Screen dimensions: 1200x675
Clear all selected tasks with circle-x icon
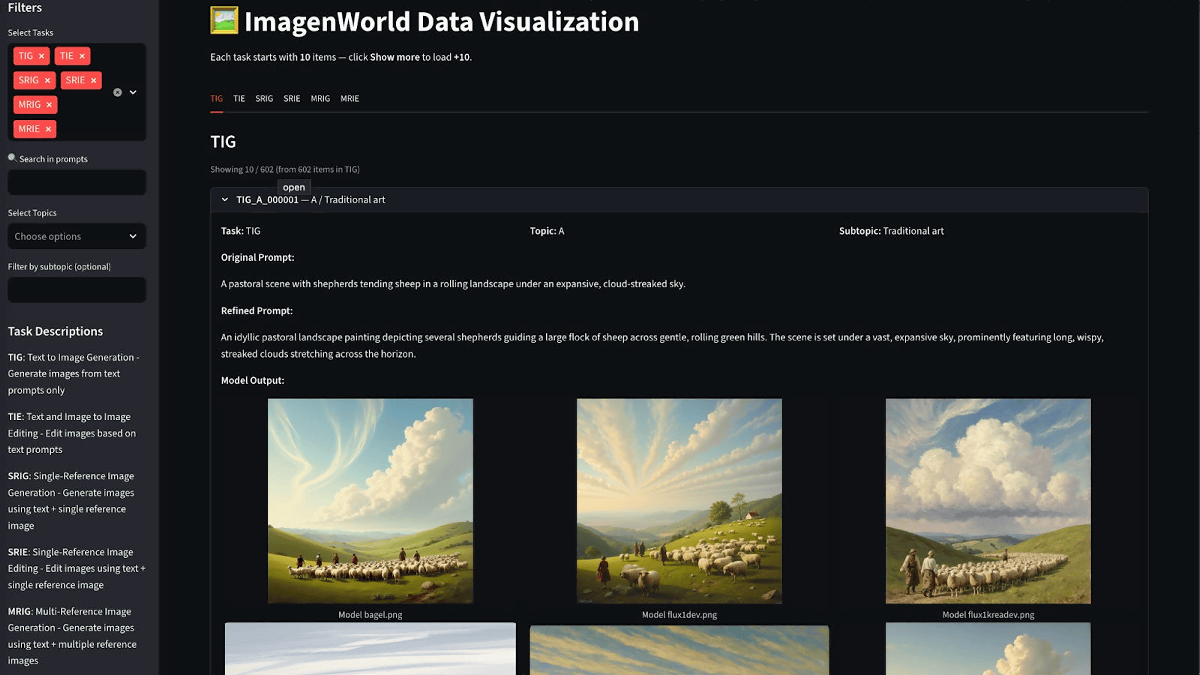[117, 92]
